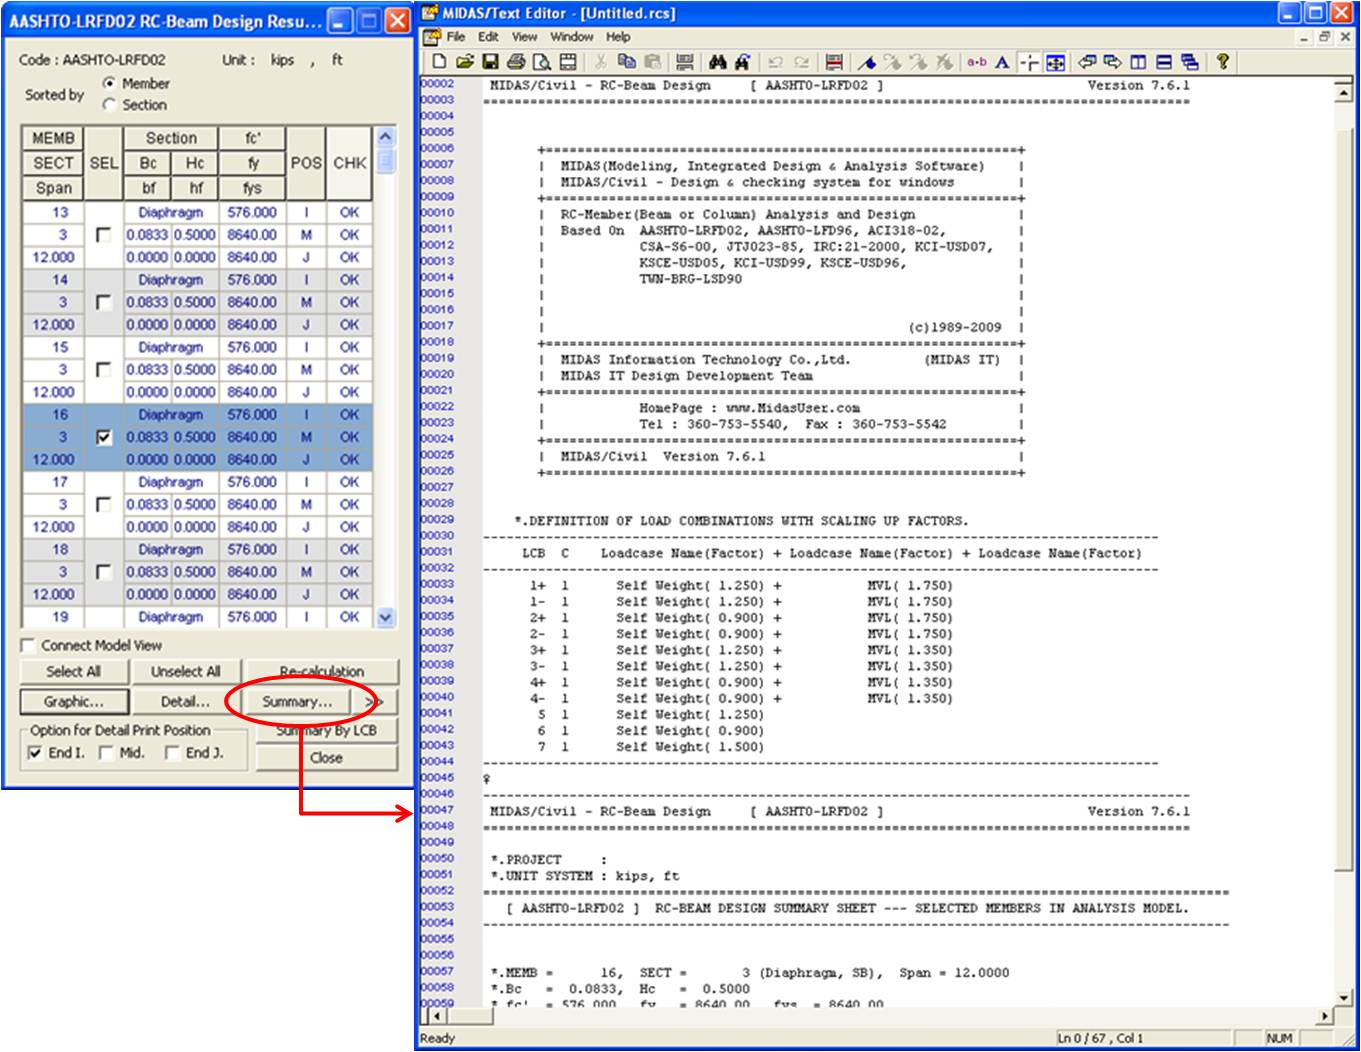Click the CHK column header

pyautogui.click(x=350, y=163)
